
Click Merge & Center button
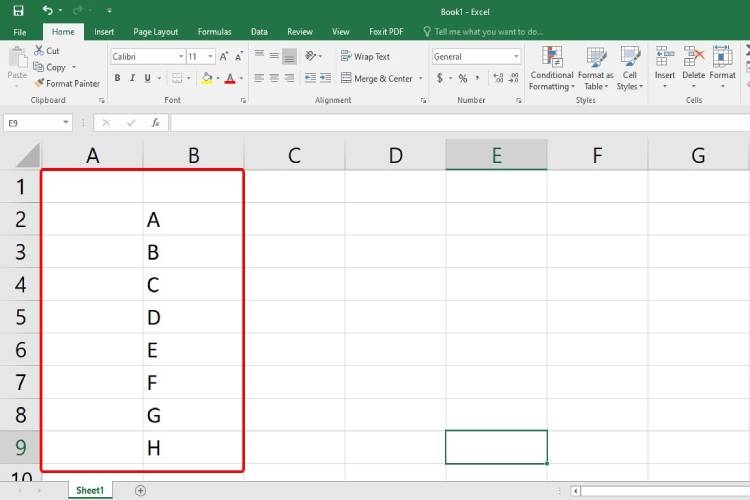pos(376,78)
